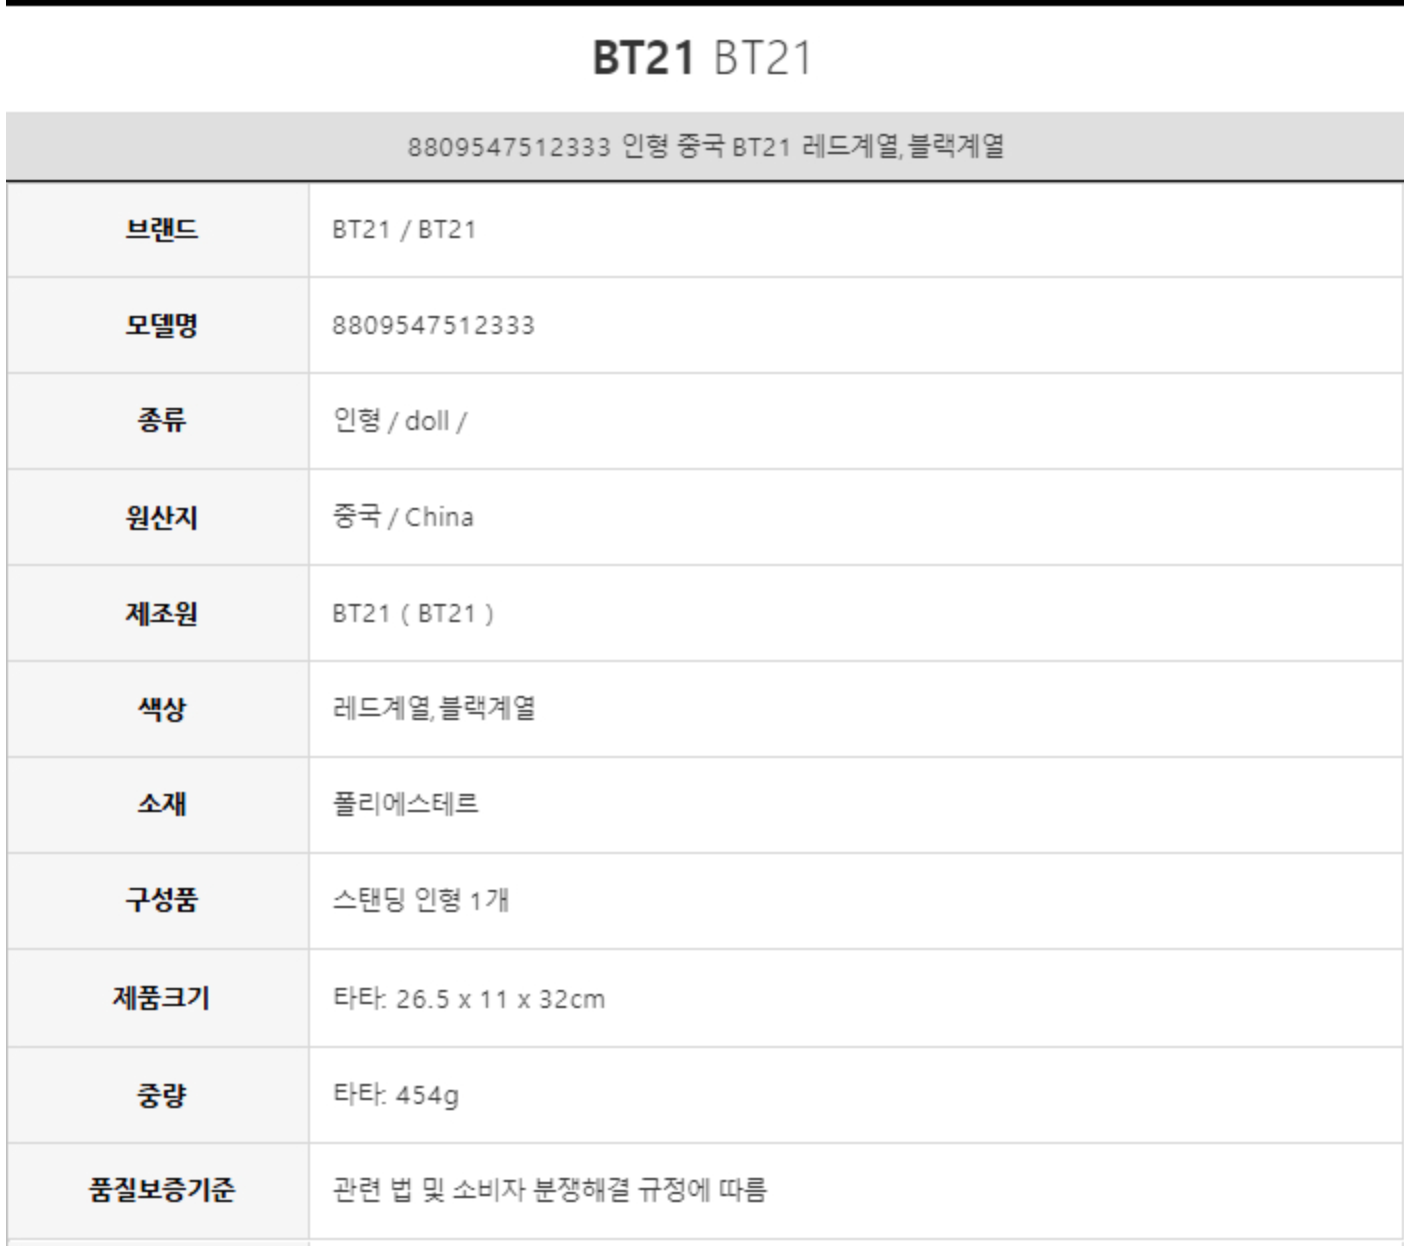Click the 제조원 row label

[161, 613]
